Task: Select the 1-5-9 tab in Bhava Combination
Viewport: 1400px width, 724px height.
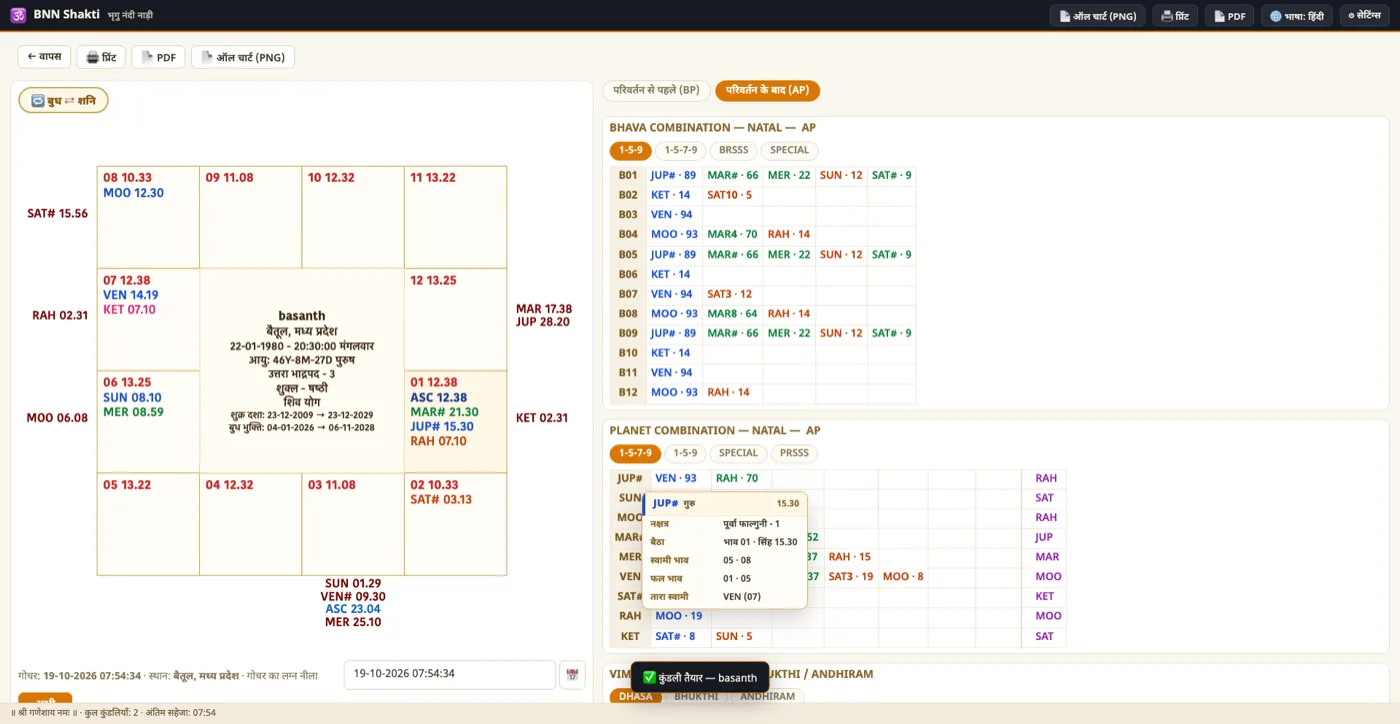Action: [630, 150]
